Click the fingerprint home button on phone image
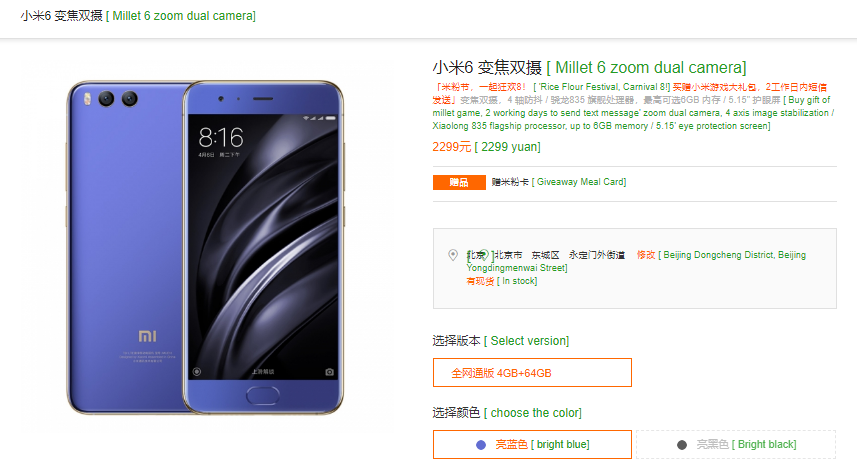 [262, 395]
